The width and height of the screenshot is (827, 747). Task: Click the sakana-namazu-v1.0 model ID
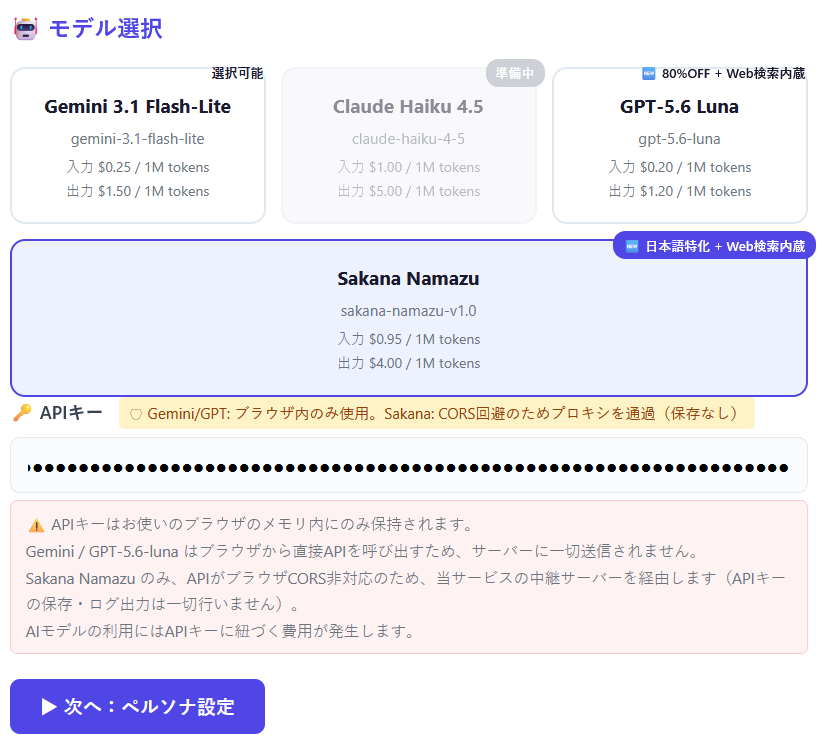coord(409,311)
